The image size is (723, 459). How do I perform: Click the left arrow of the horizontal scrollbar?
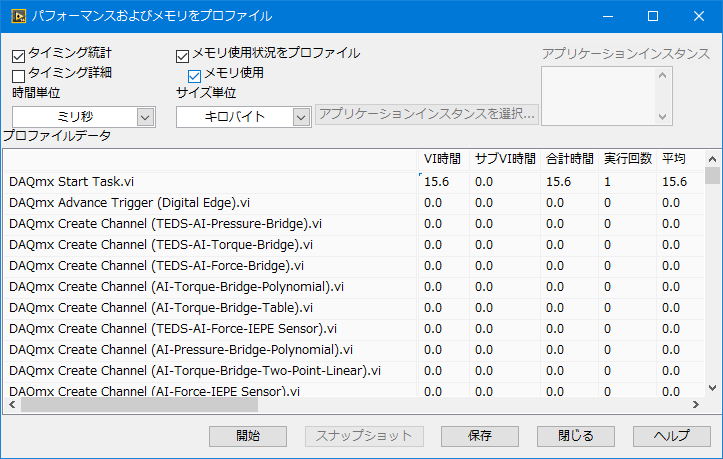pos(12,405)
